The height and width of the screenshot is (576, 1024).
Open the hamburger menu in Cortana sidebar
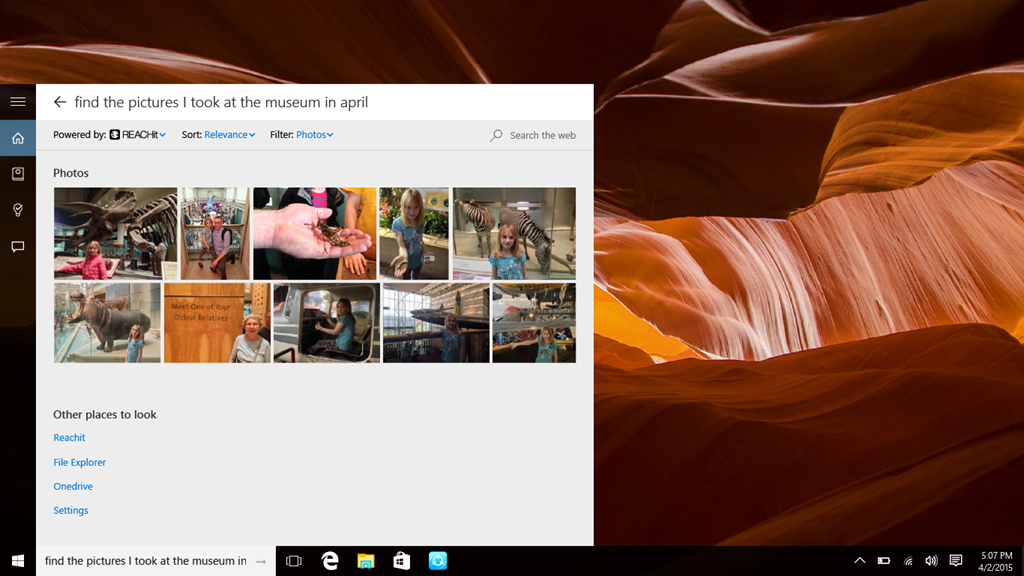click(17, 101)
